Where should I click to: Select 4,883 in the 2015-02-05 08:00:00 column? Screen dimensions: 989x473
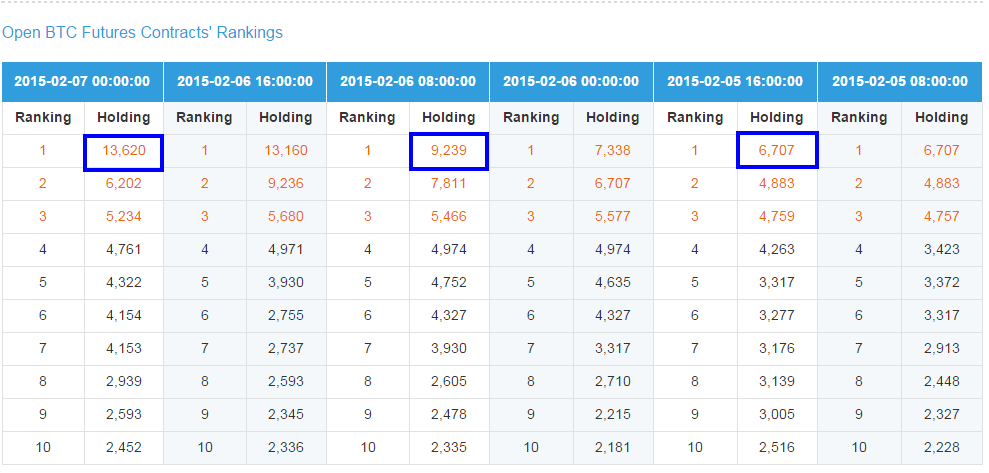click(x=942, y=184)
